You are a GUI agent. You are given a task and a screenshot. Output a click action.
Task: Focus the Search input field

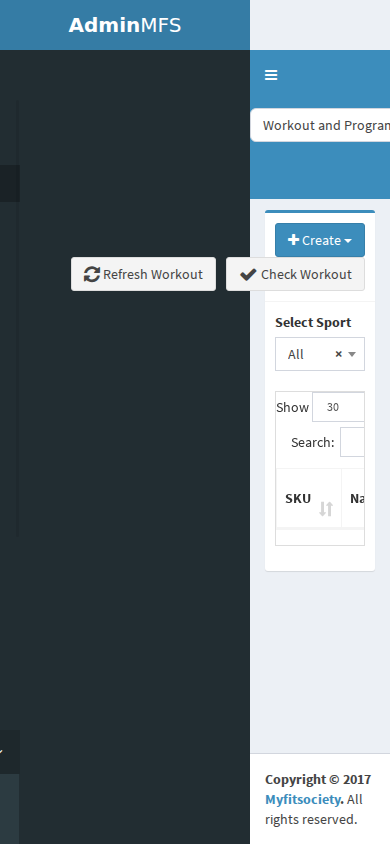point(352,442)
